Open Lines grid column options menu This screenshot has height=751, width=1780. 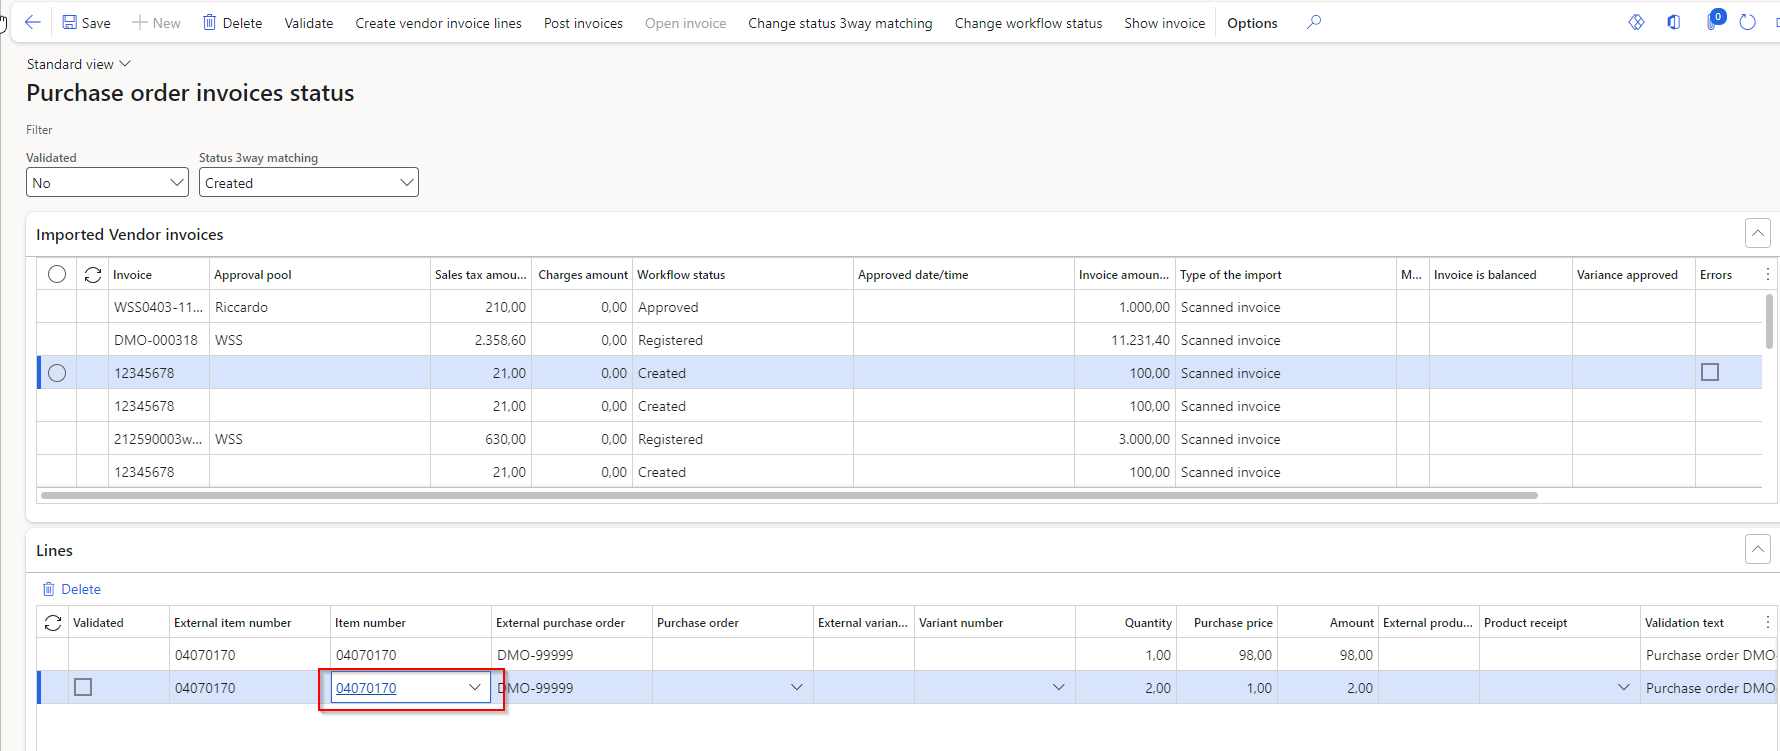[1767, 622]
